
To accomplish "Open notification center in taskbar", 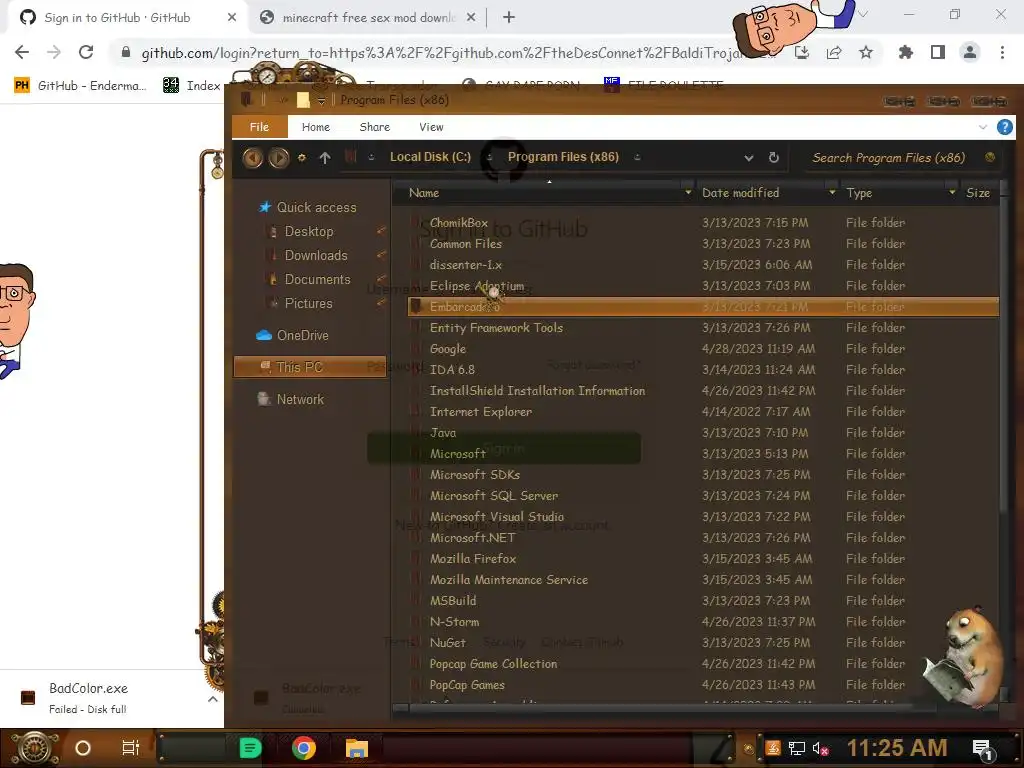I will (x=982, y=749).
